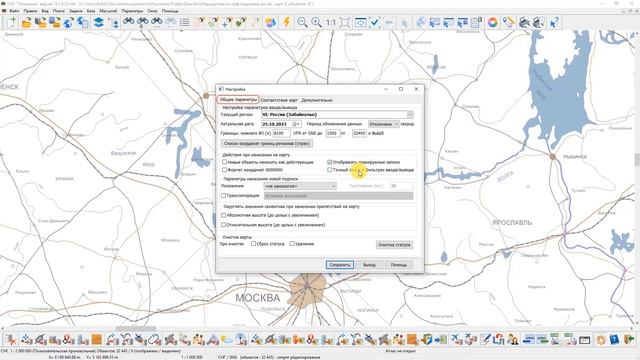Click the green exit arrow icon at bottom right
Viewport: 640px width, 360px height.
[629, 339]
